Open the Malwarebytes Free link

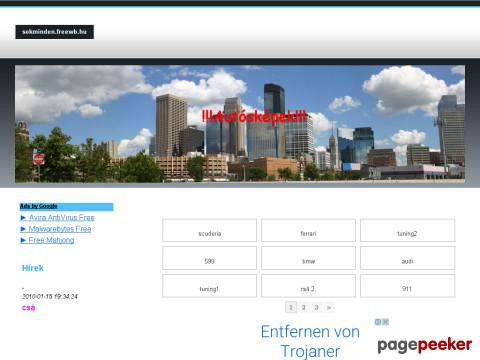tap(60, 229)
